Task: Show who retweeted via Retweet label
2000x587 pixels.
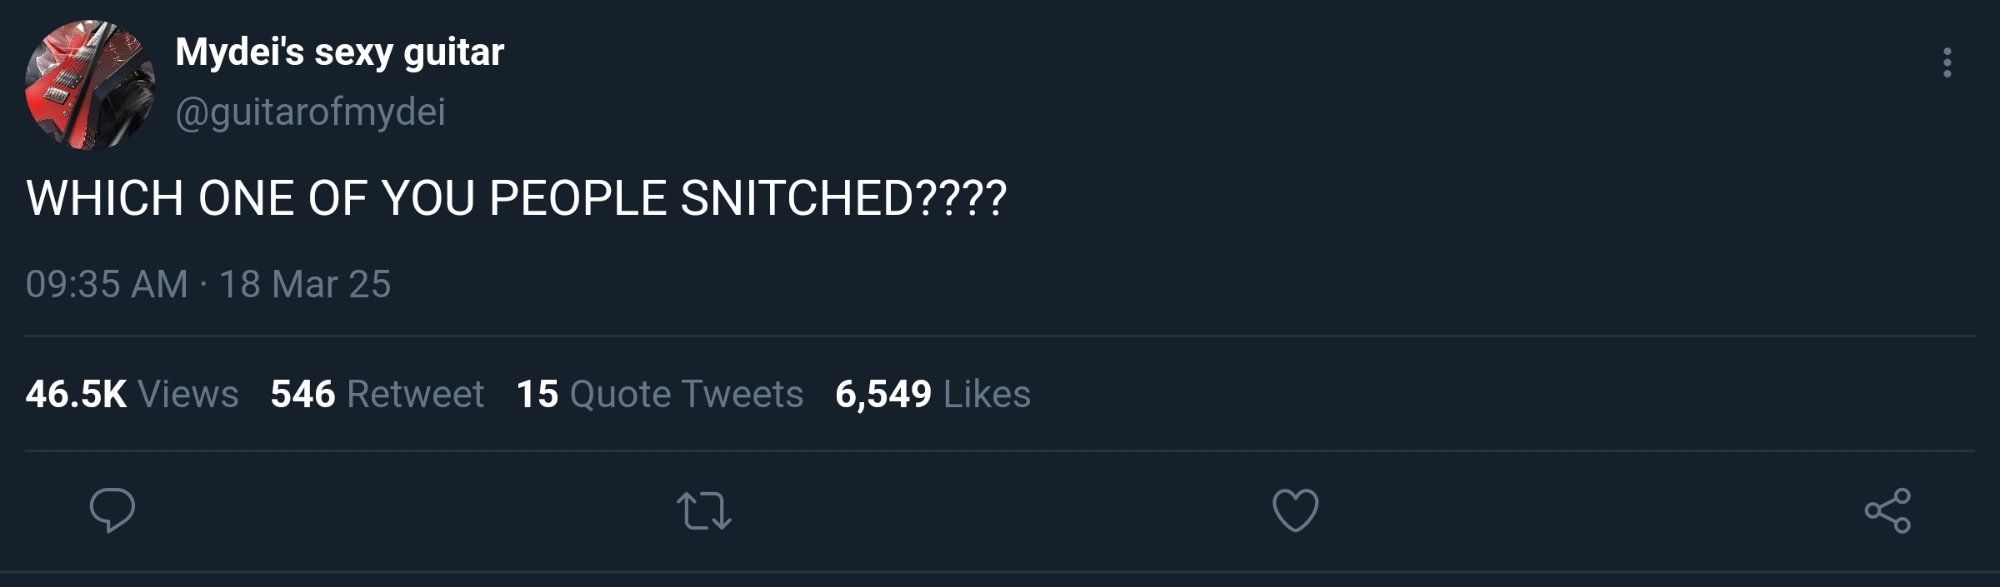Action: point(415,394)
